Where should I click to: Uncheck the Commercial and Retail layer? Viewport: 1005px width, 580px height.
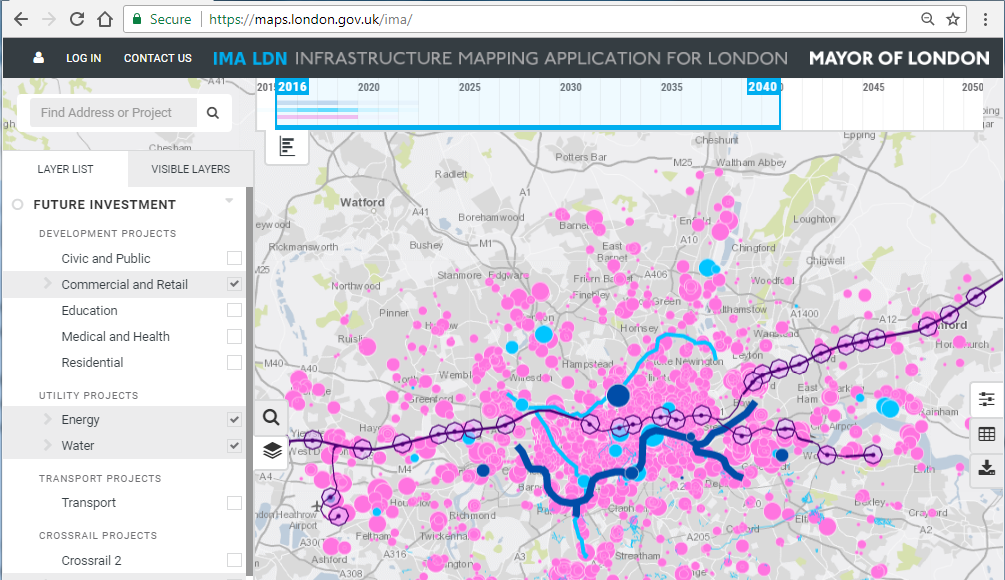pos(235,284)
